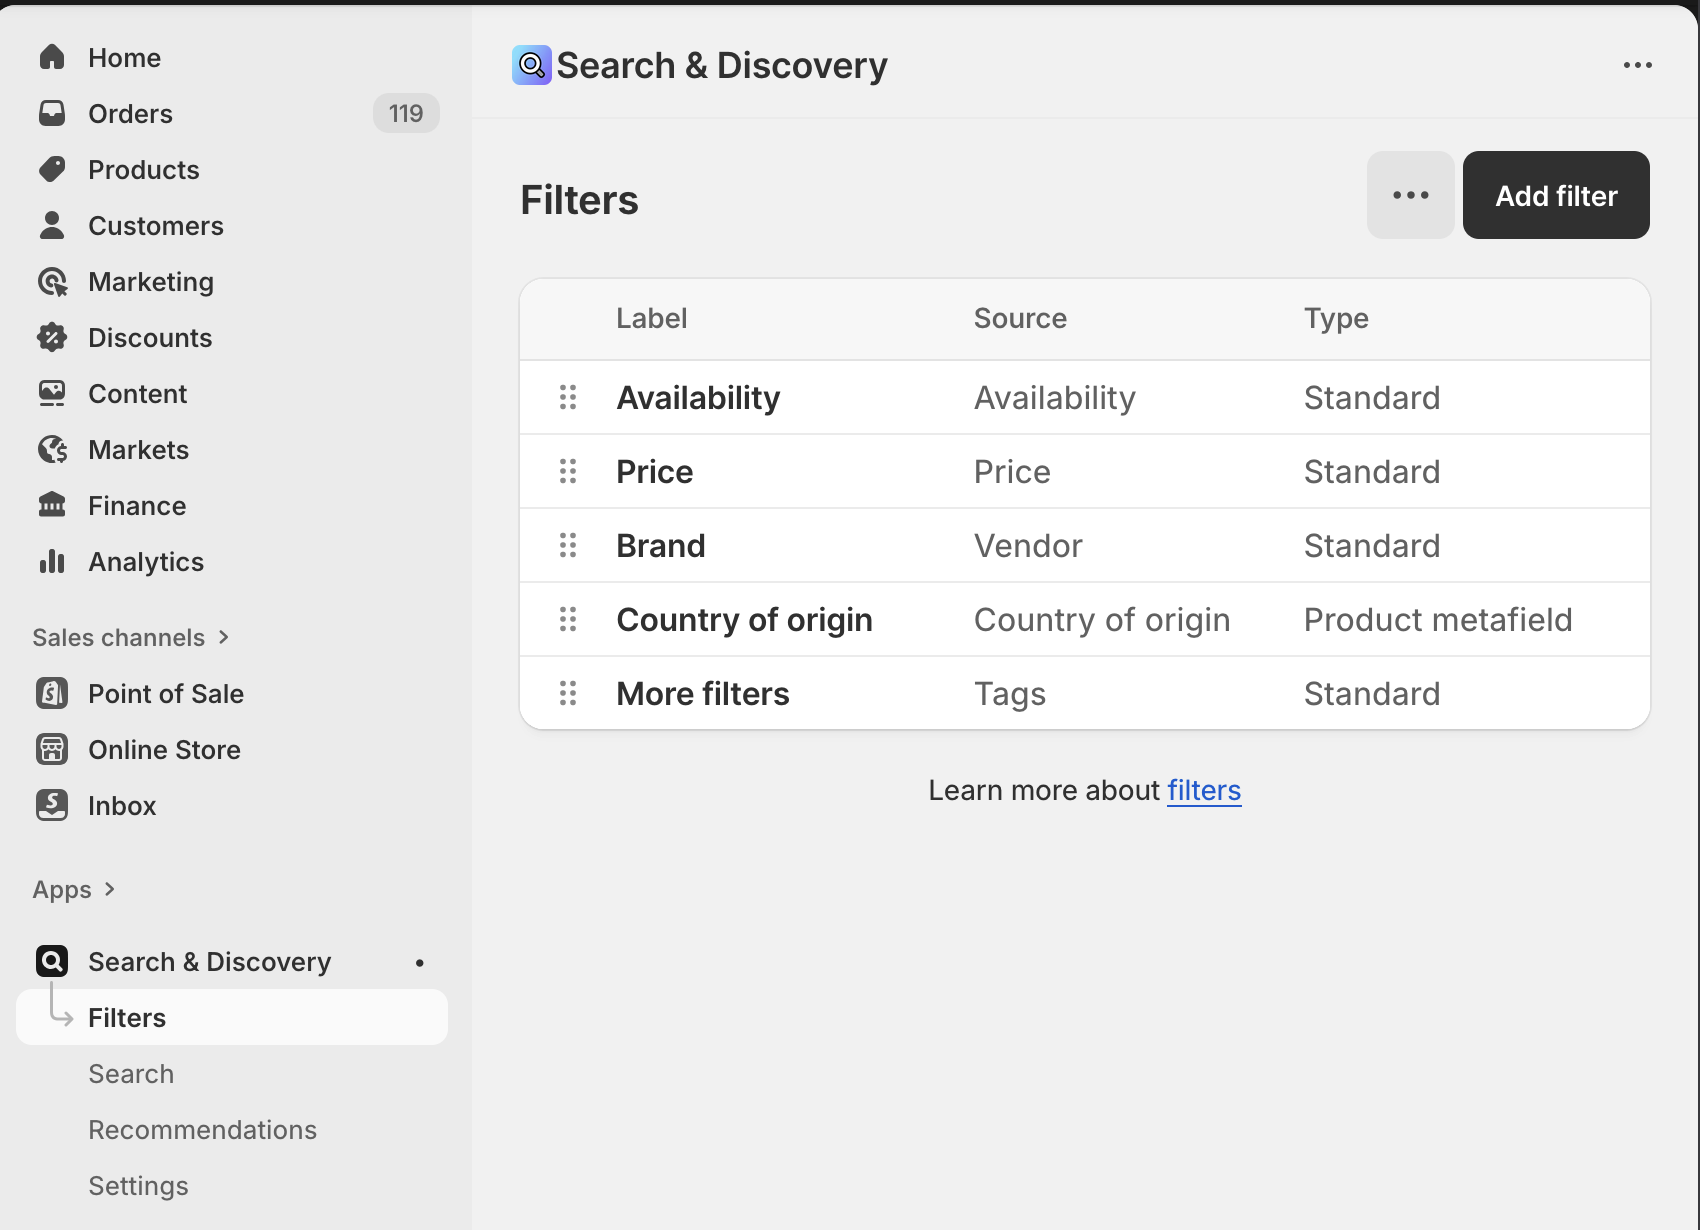
Task: Expand the Apps section chevron
Action: 110,889
